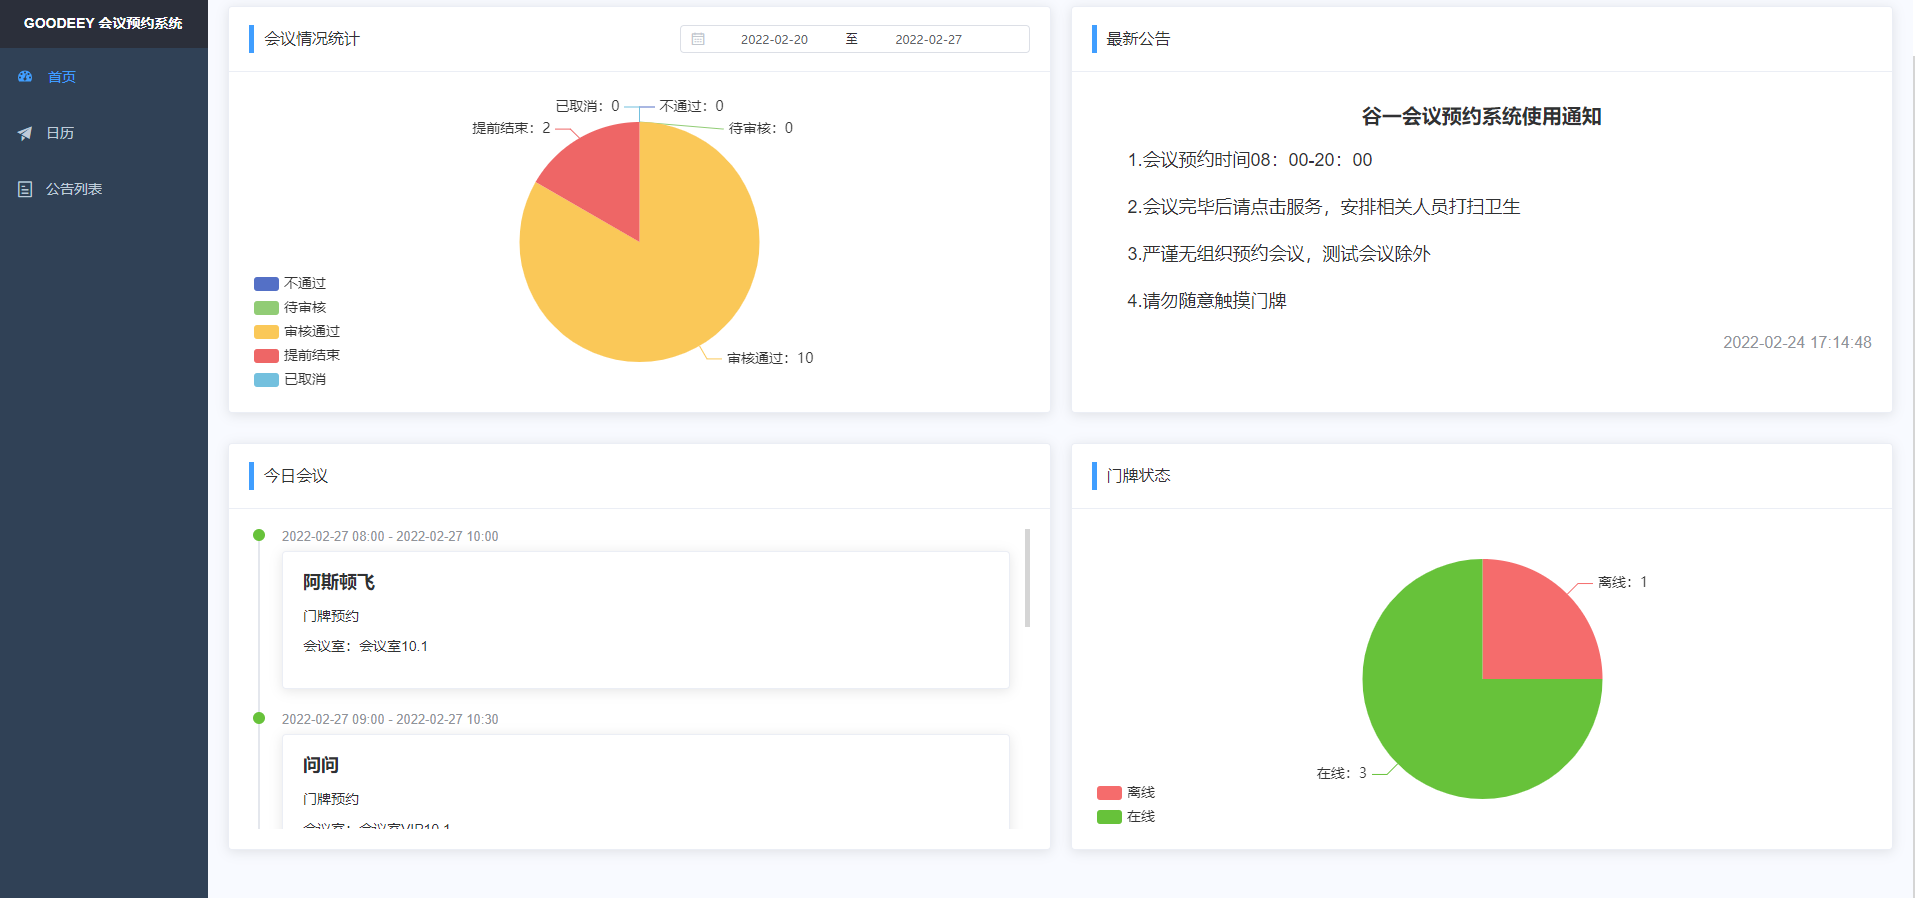Image resolution: width=1915 pixels, height=898 pixels.
Task: Hide 审核通过 series via legend
Action: point(297,332)
